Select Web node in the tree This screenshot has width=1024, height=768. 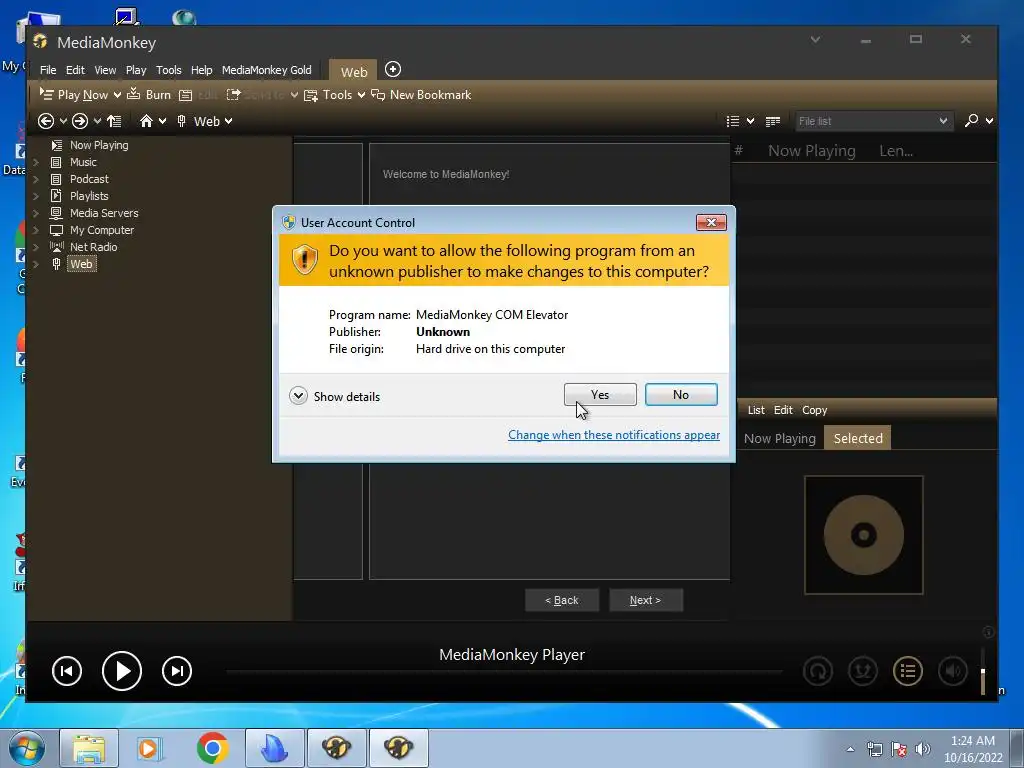tap(81, 264)
